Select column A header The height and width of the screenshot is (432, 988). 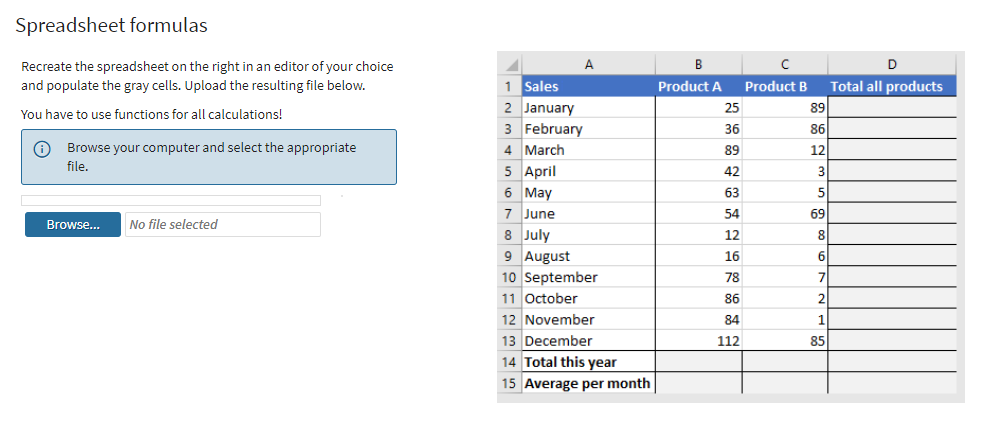(588, 65)
